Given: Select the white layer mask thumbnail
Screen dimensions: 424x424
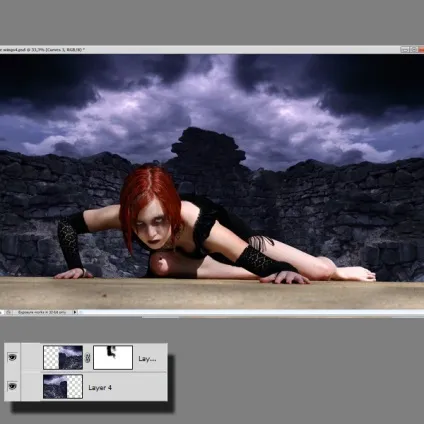Looking at the screenshot, I should pyautogui.click(x=113, y=357).
